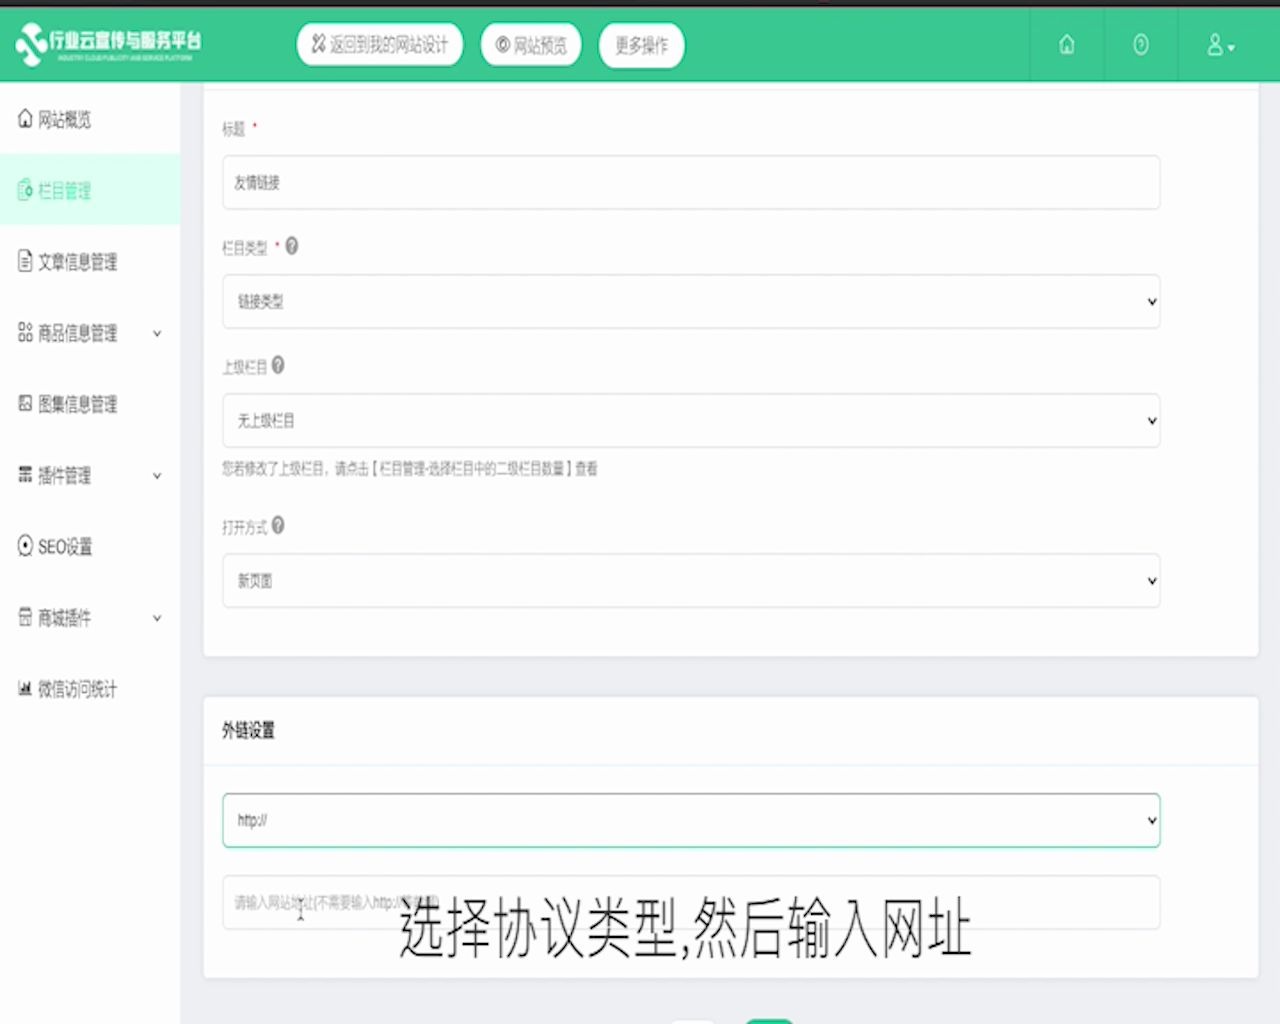Click the 文章信息管理 document icon
This screenshot has height=1024, width=1280.
coord(25,261)
